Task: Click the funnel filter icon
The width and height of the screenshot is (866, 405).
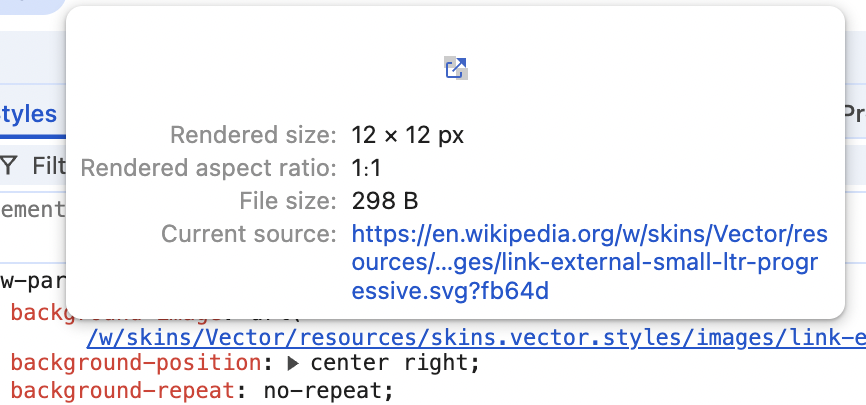Action: coord(9,165)
